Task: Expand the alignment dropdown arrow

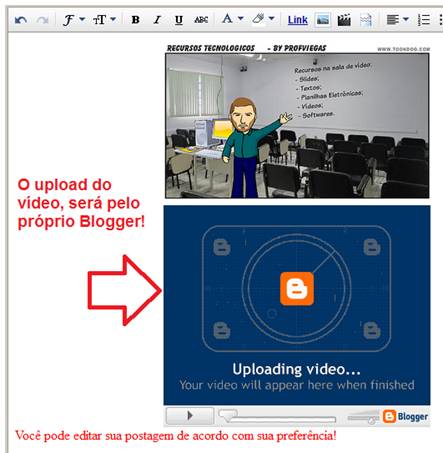Action: click(x=406, y=19)
